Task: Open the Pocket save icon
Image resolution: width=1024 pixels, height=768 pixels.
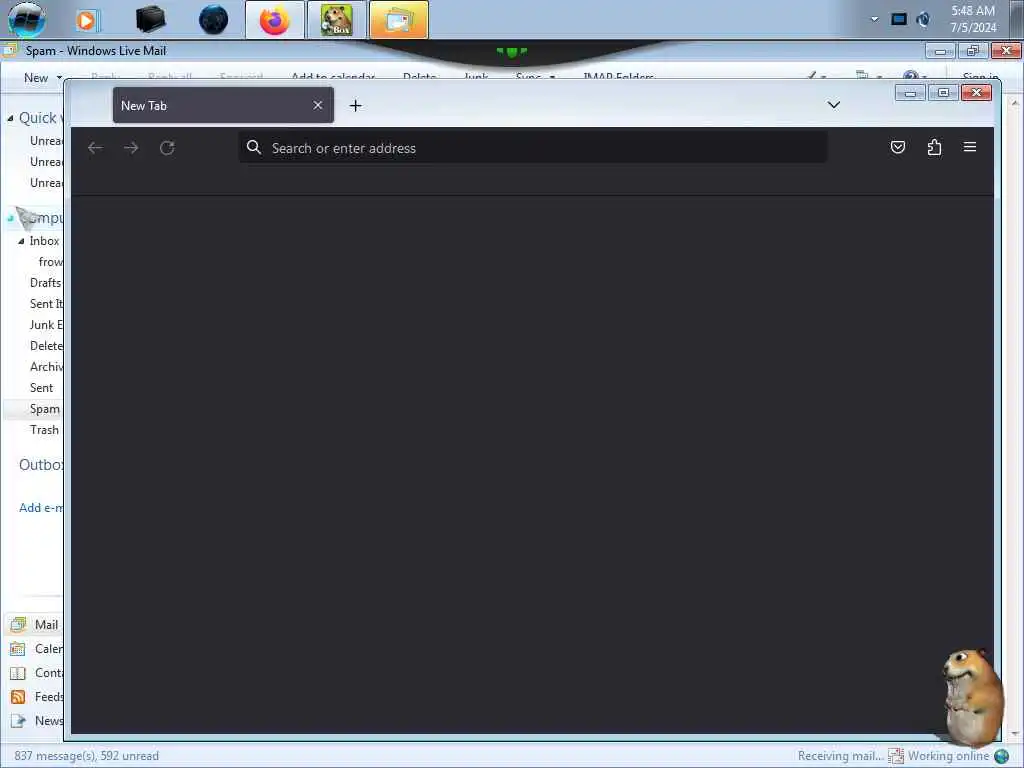Action: (x=898, y=148)
